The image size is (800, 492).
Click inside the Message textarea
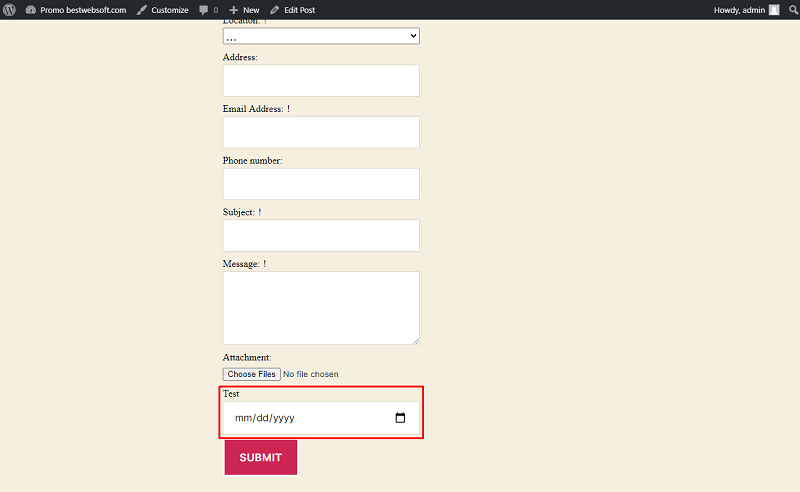321,308
